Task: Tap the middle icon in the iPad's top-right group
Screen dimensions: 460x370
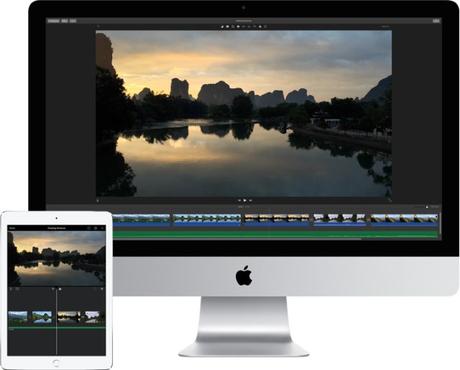Action: (95, 228)
